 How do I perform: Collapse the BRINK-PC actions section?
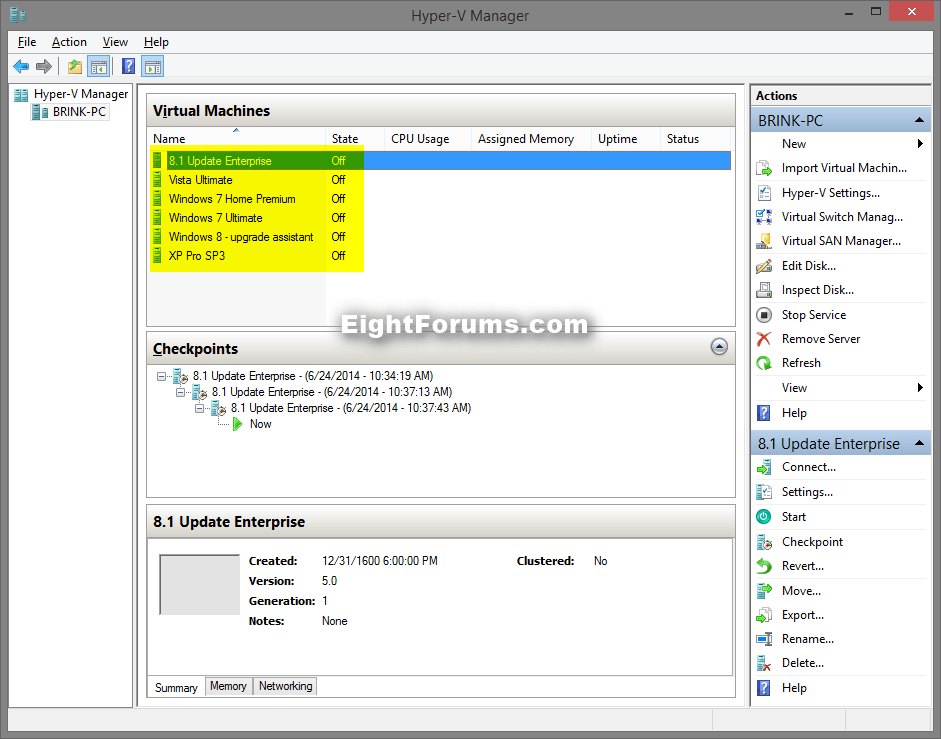919,120
